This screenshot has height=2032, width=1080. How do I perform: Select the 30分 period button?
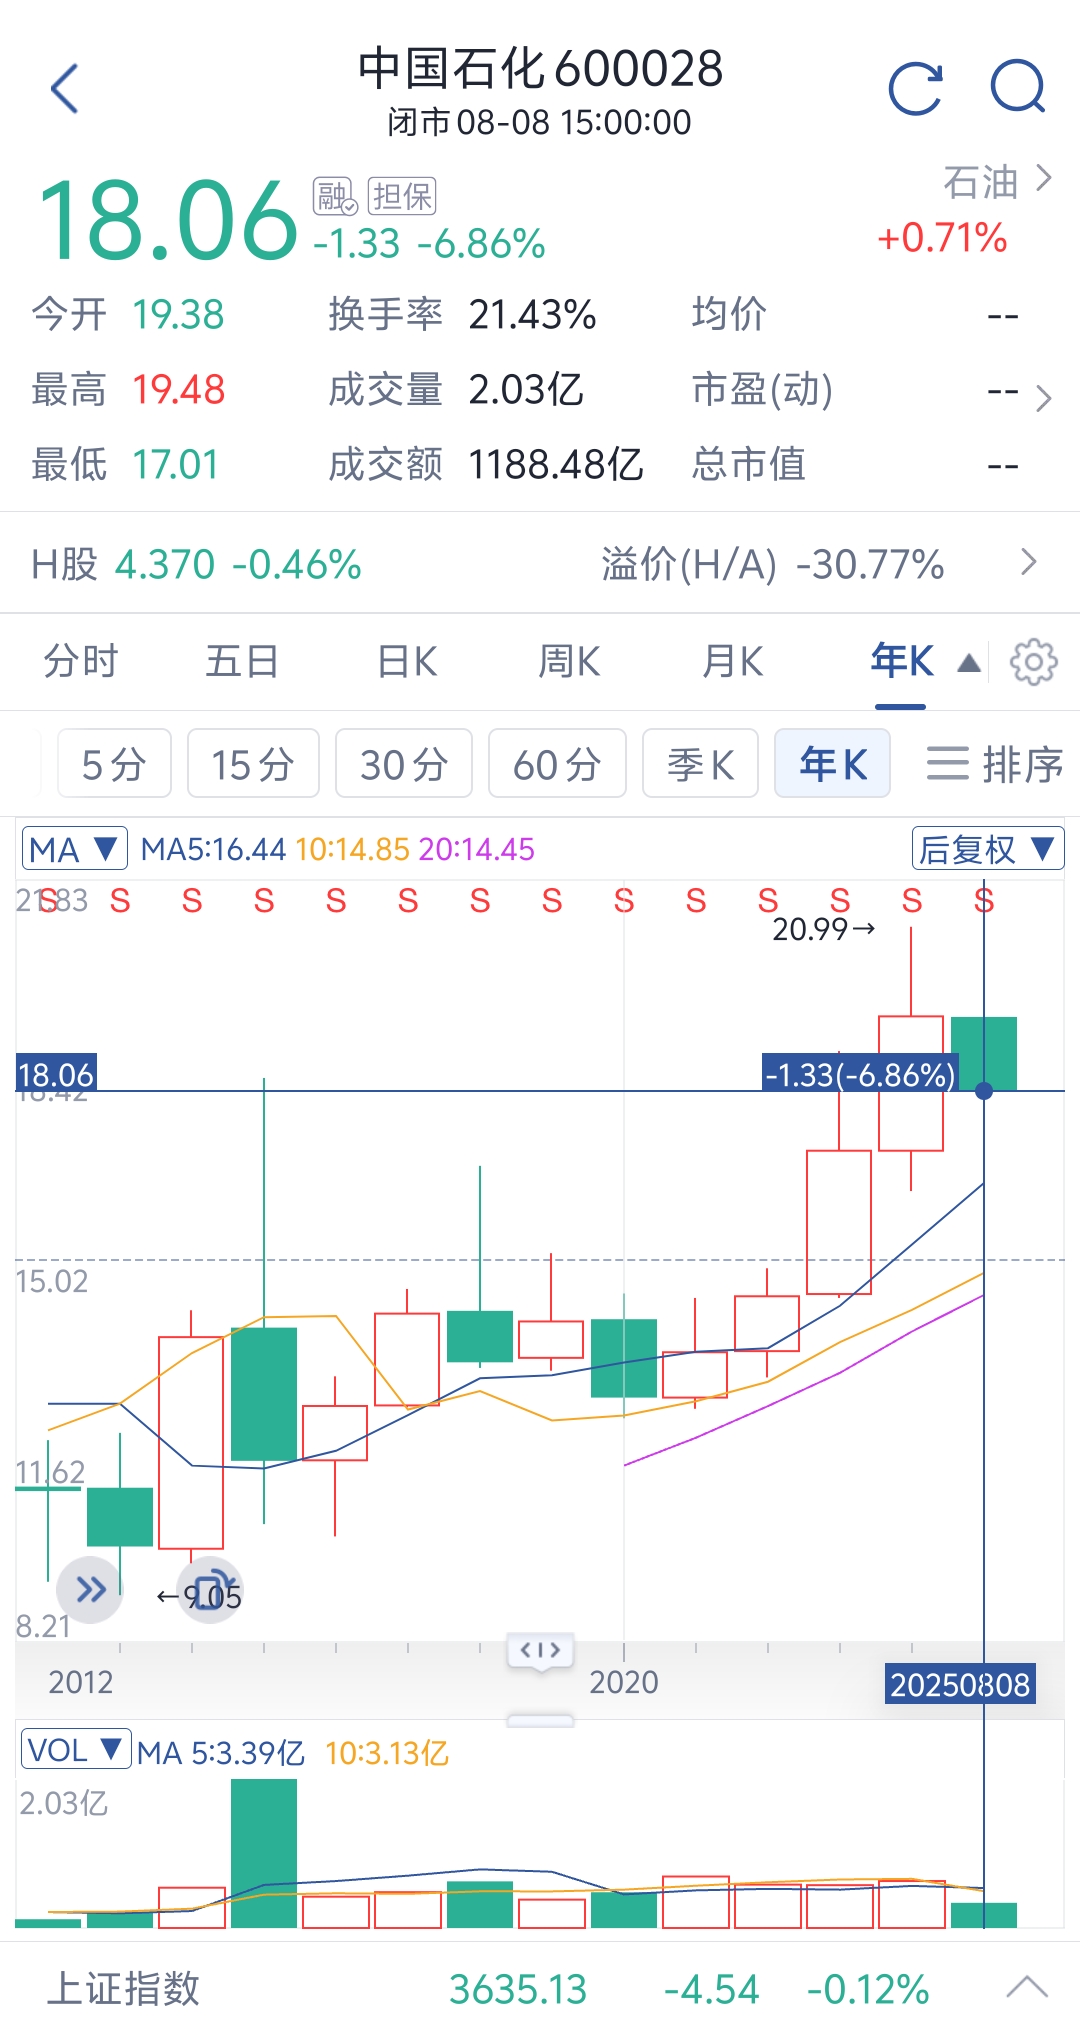404,764
